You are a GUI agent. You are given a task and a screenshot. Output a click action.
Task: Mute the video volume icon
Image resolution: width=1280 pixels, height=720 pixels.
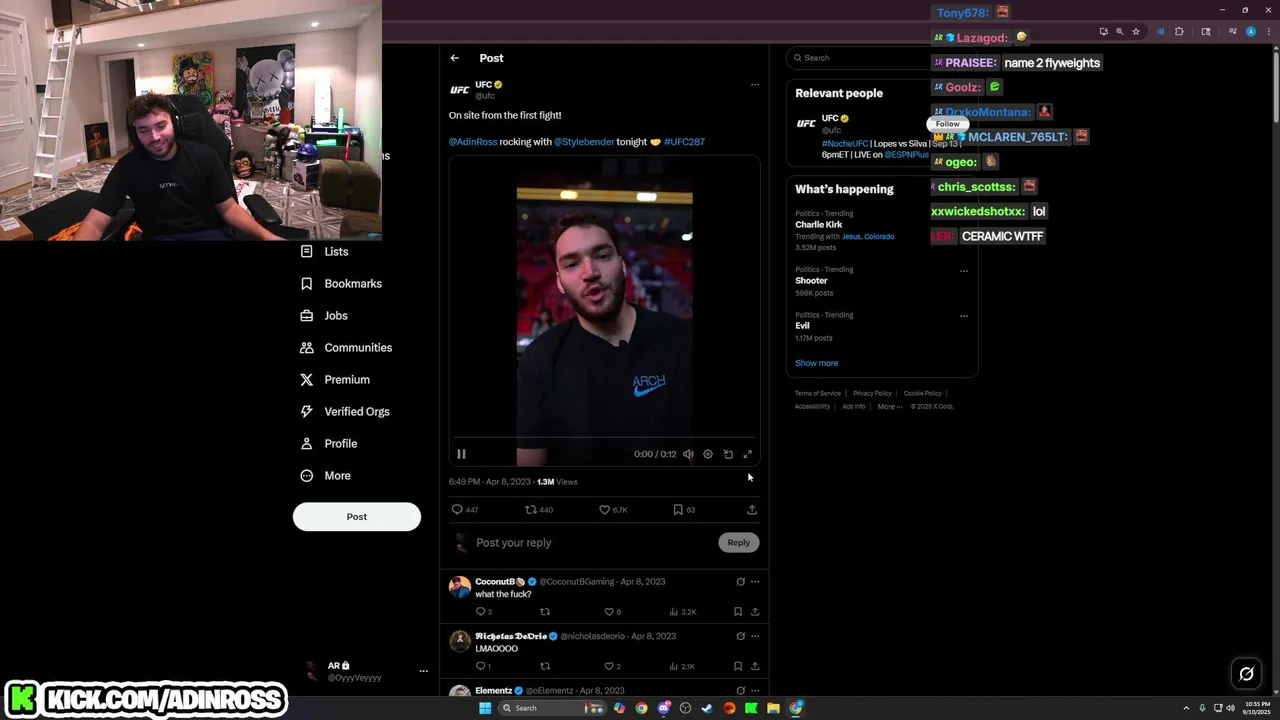pyautogui.click(x=688, y=454)
